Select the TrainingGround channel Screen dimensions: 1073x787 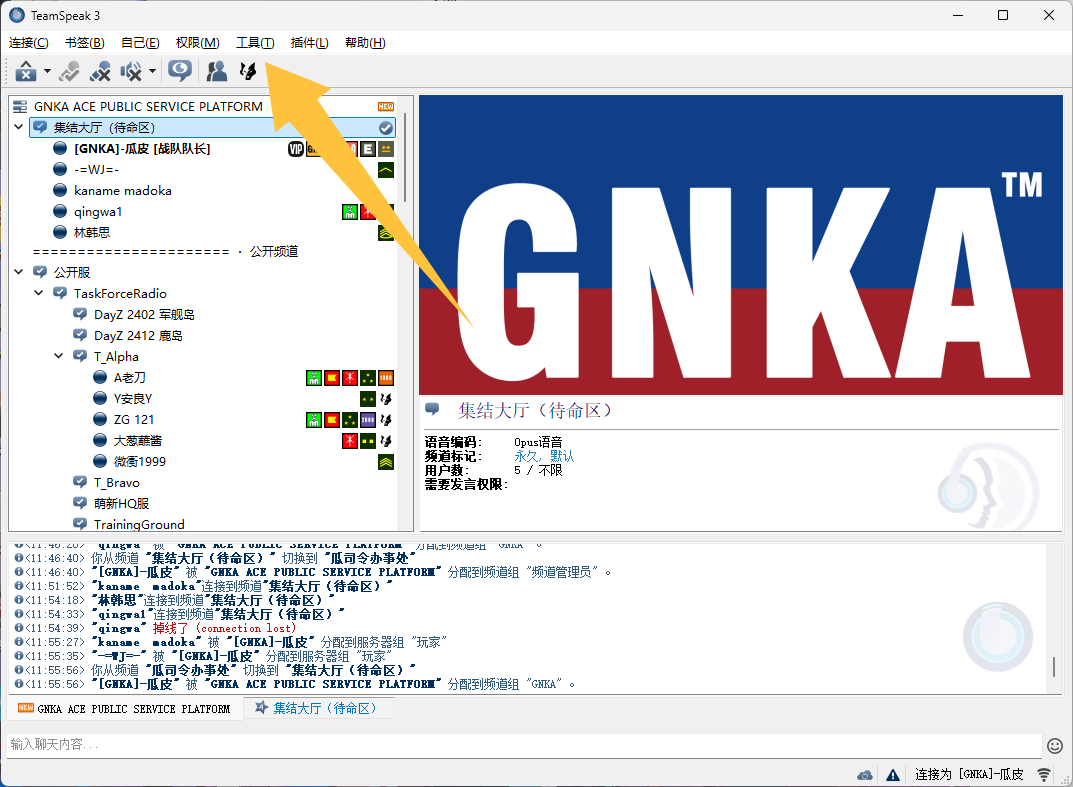click(139, 524)
